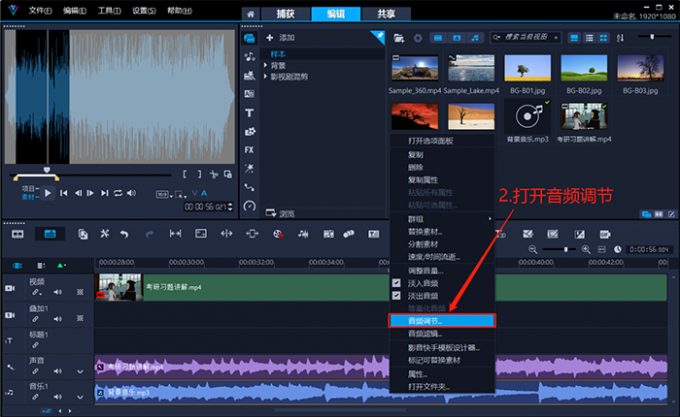
Task: Switch to storyboard view icon
Action: tap(18, 233)
